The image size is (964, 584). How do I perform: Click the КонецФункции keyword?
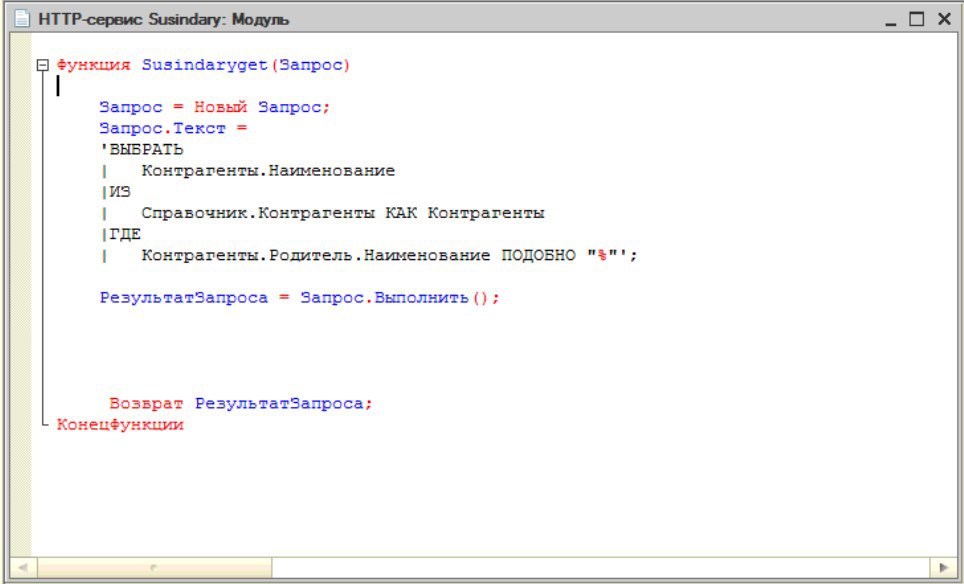pyautogui.click(x=120, y=425)
